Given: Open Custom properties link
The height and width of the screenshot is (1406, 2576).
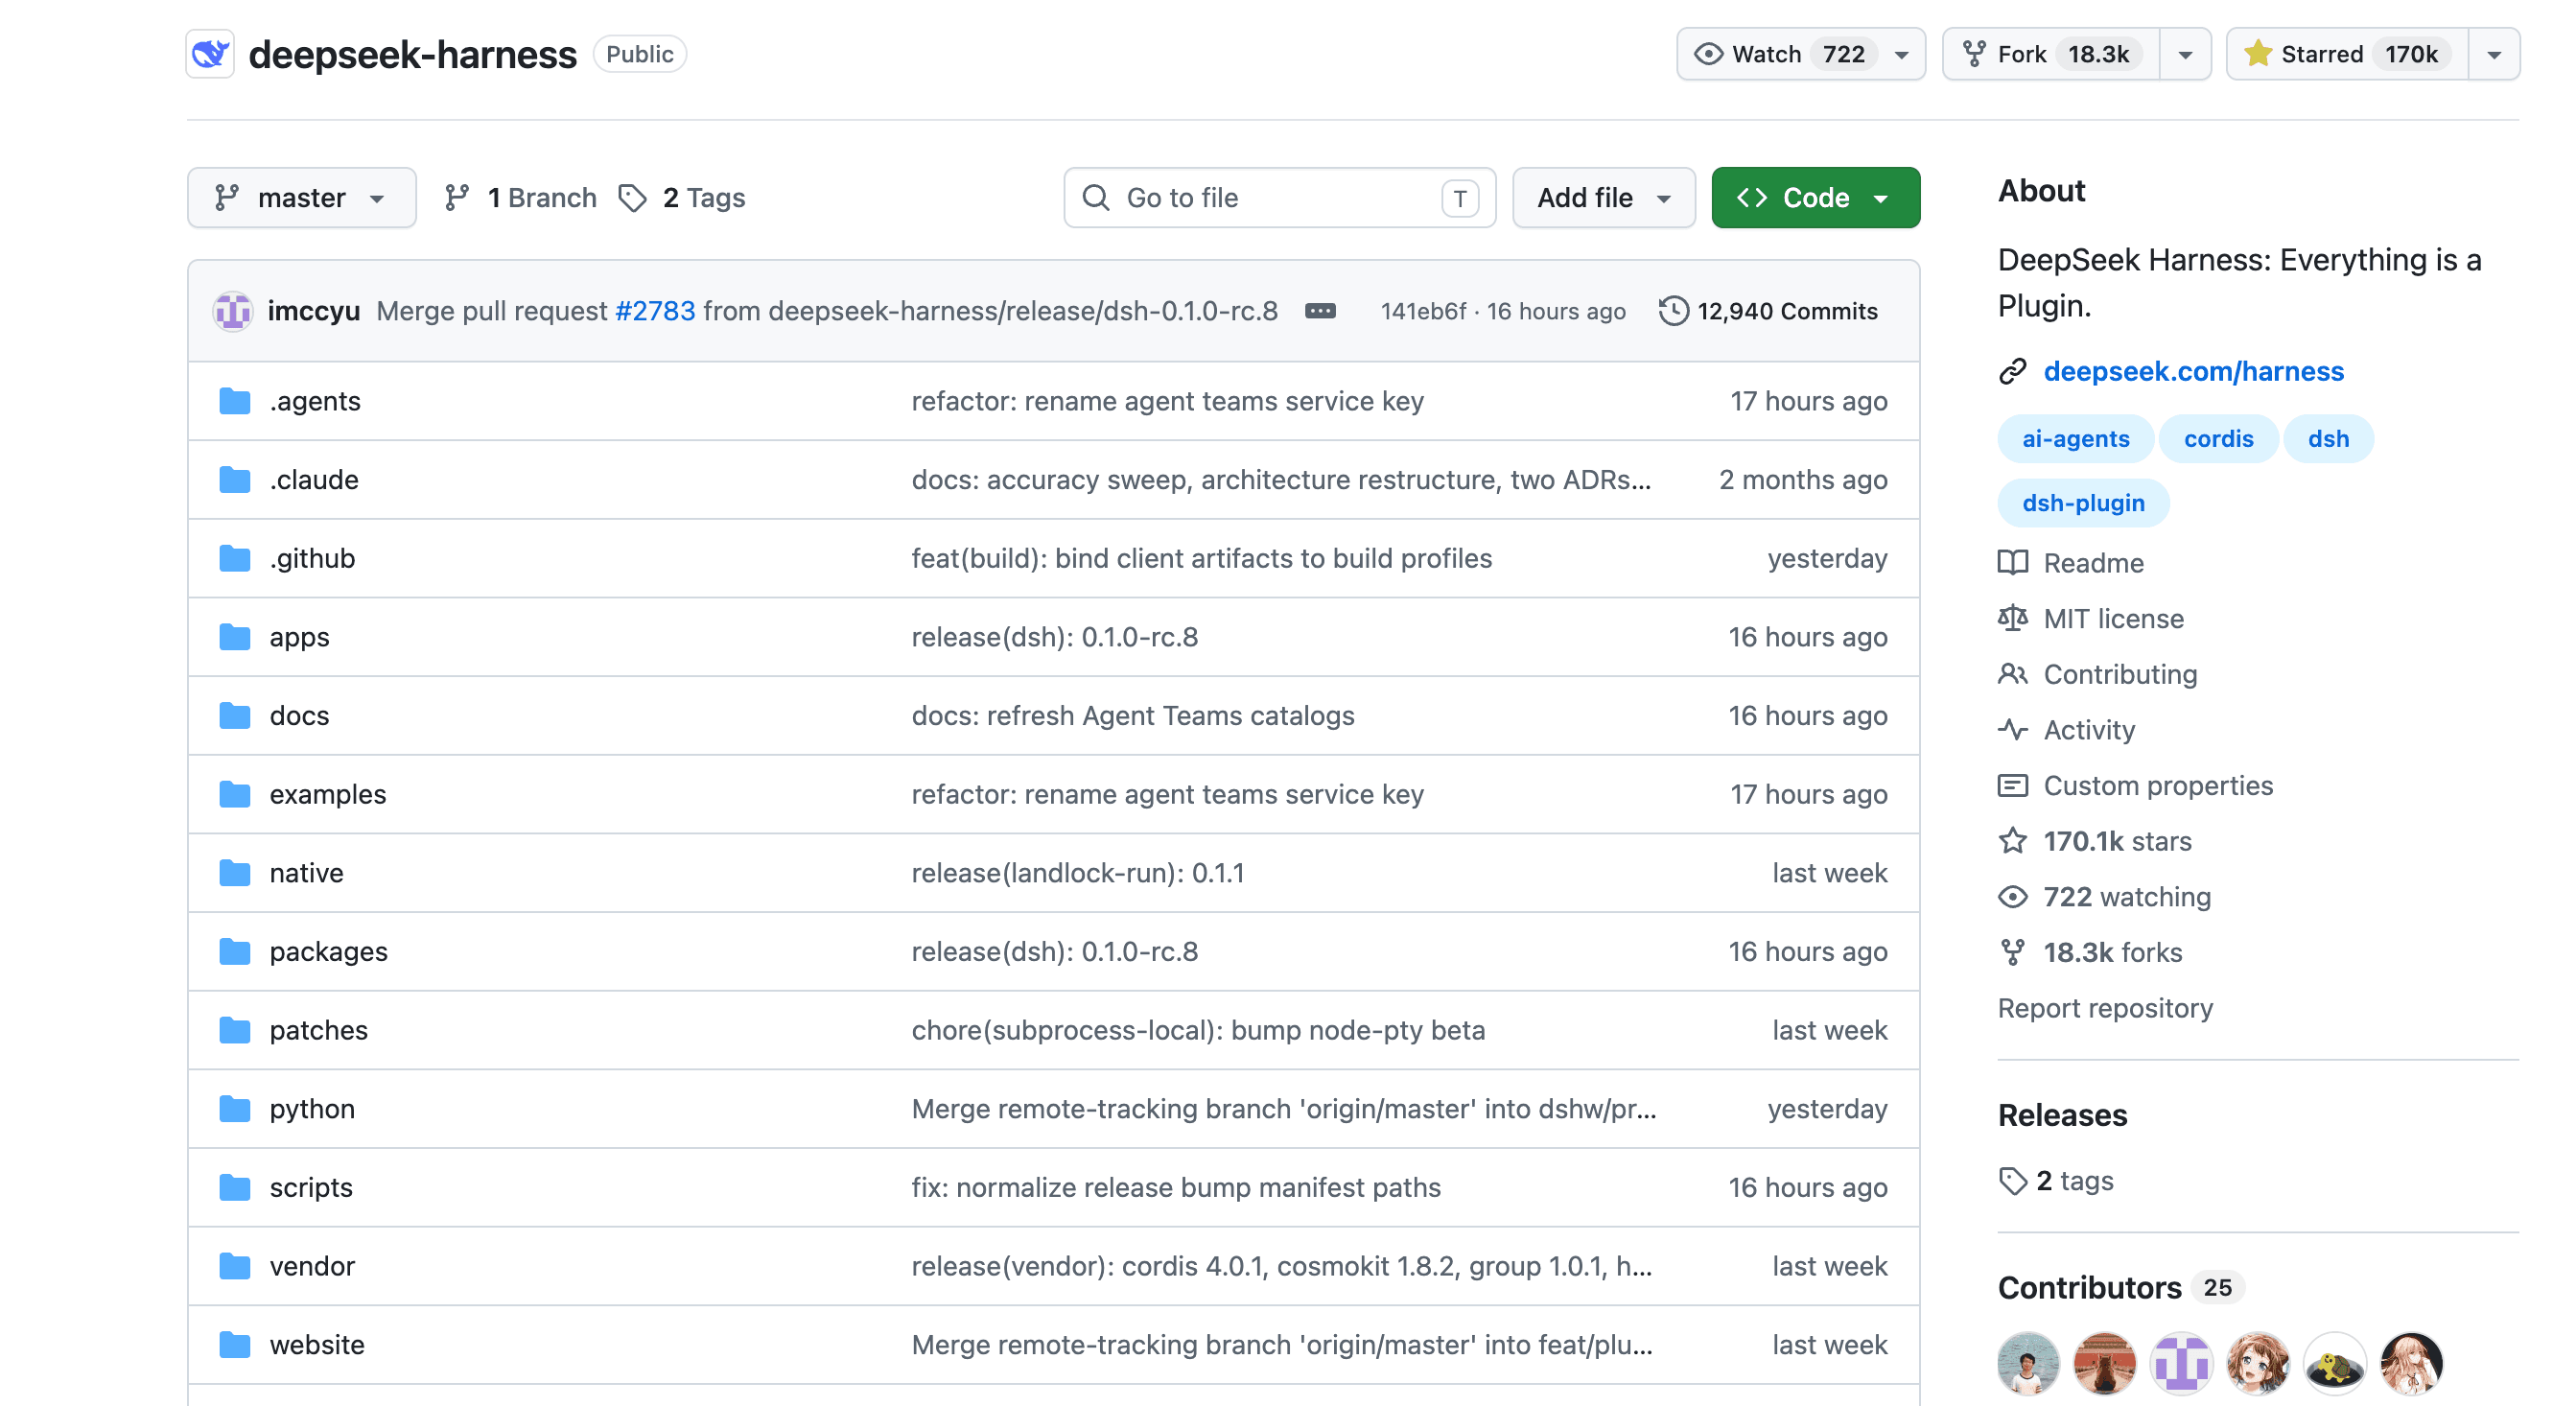Looking at the screenshot, I should point(2158,786).
